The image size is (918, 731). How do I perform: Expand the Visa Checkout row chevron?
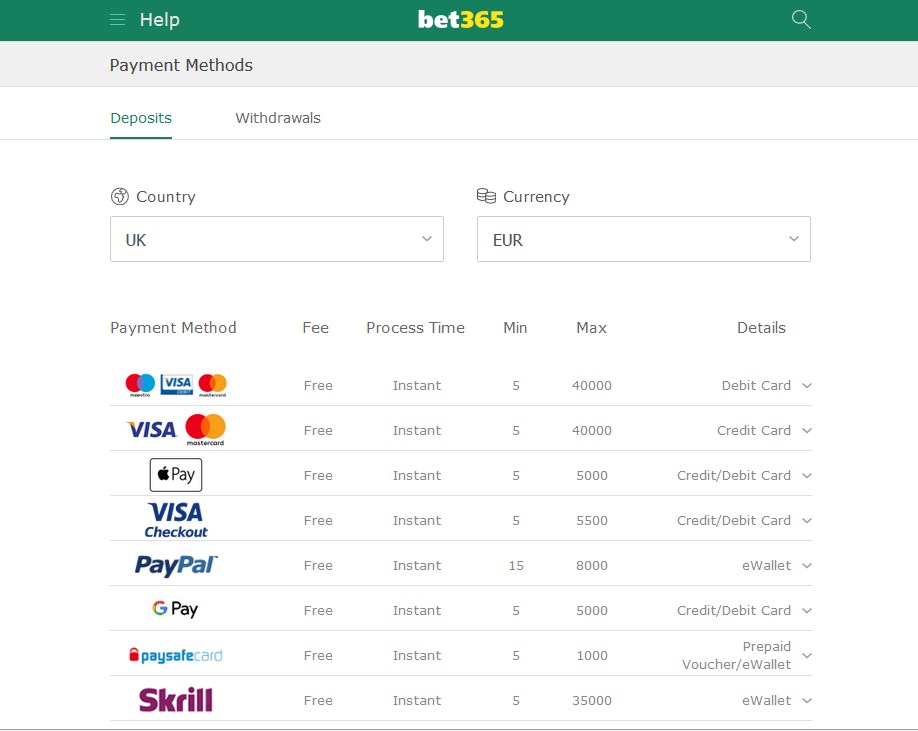tap(807, 521)
